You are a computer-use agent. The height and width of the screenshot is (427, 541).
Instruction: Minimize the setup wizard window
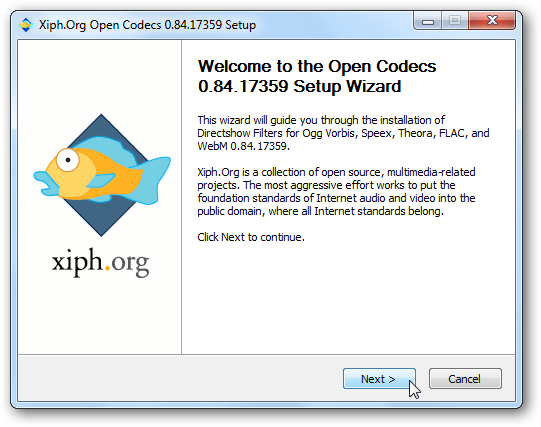(x=427, y=22)
